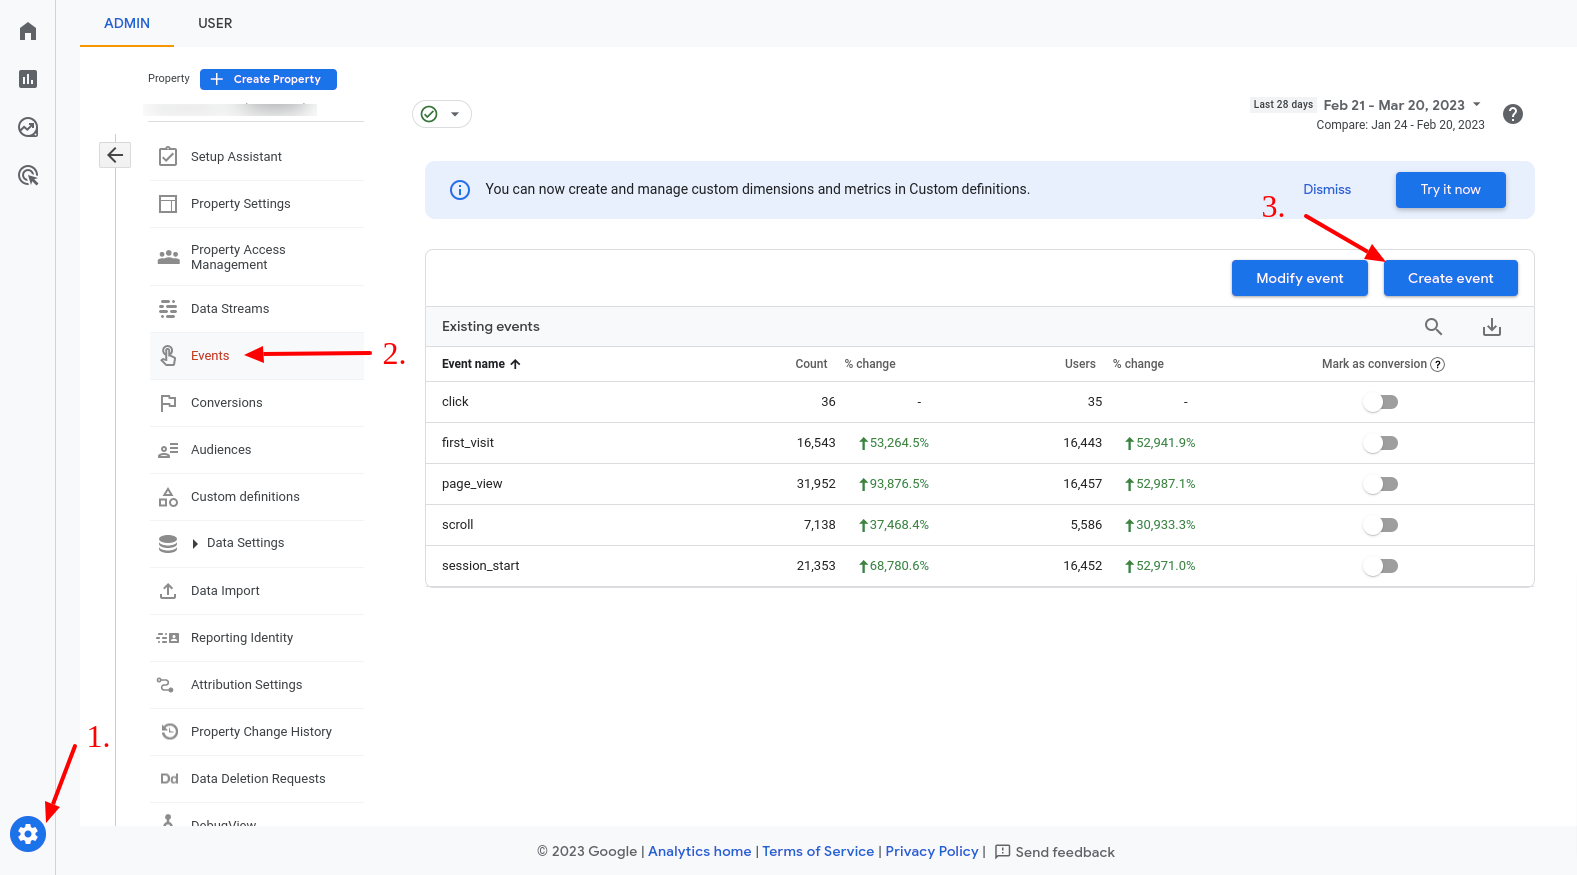Switch to the USER tab
Viewport: 1577px width, 875px height.
(x=215, y=23)
